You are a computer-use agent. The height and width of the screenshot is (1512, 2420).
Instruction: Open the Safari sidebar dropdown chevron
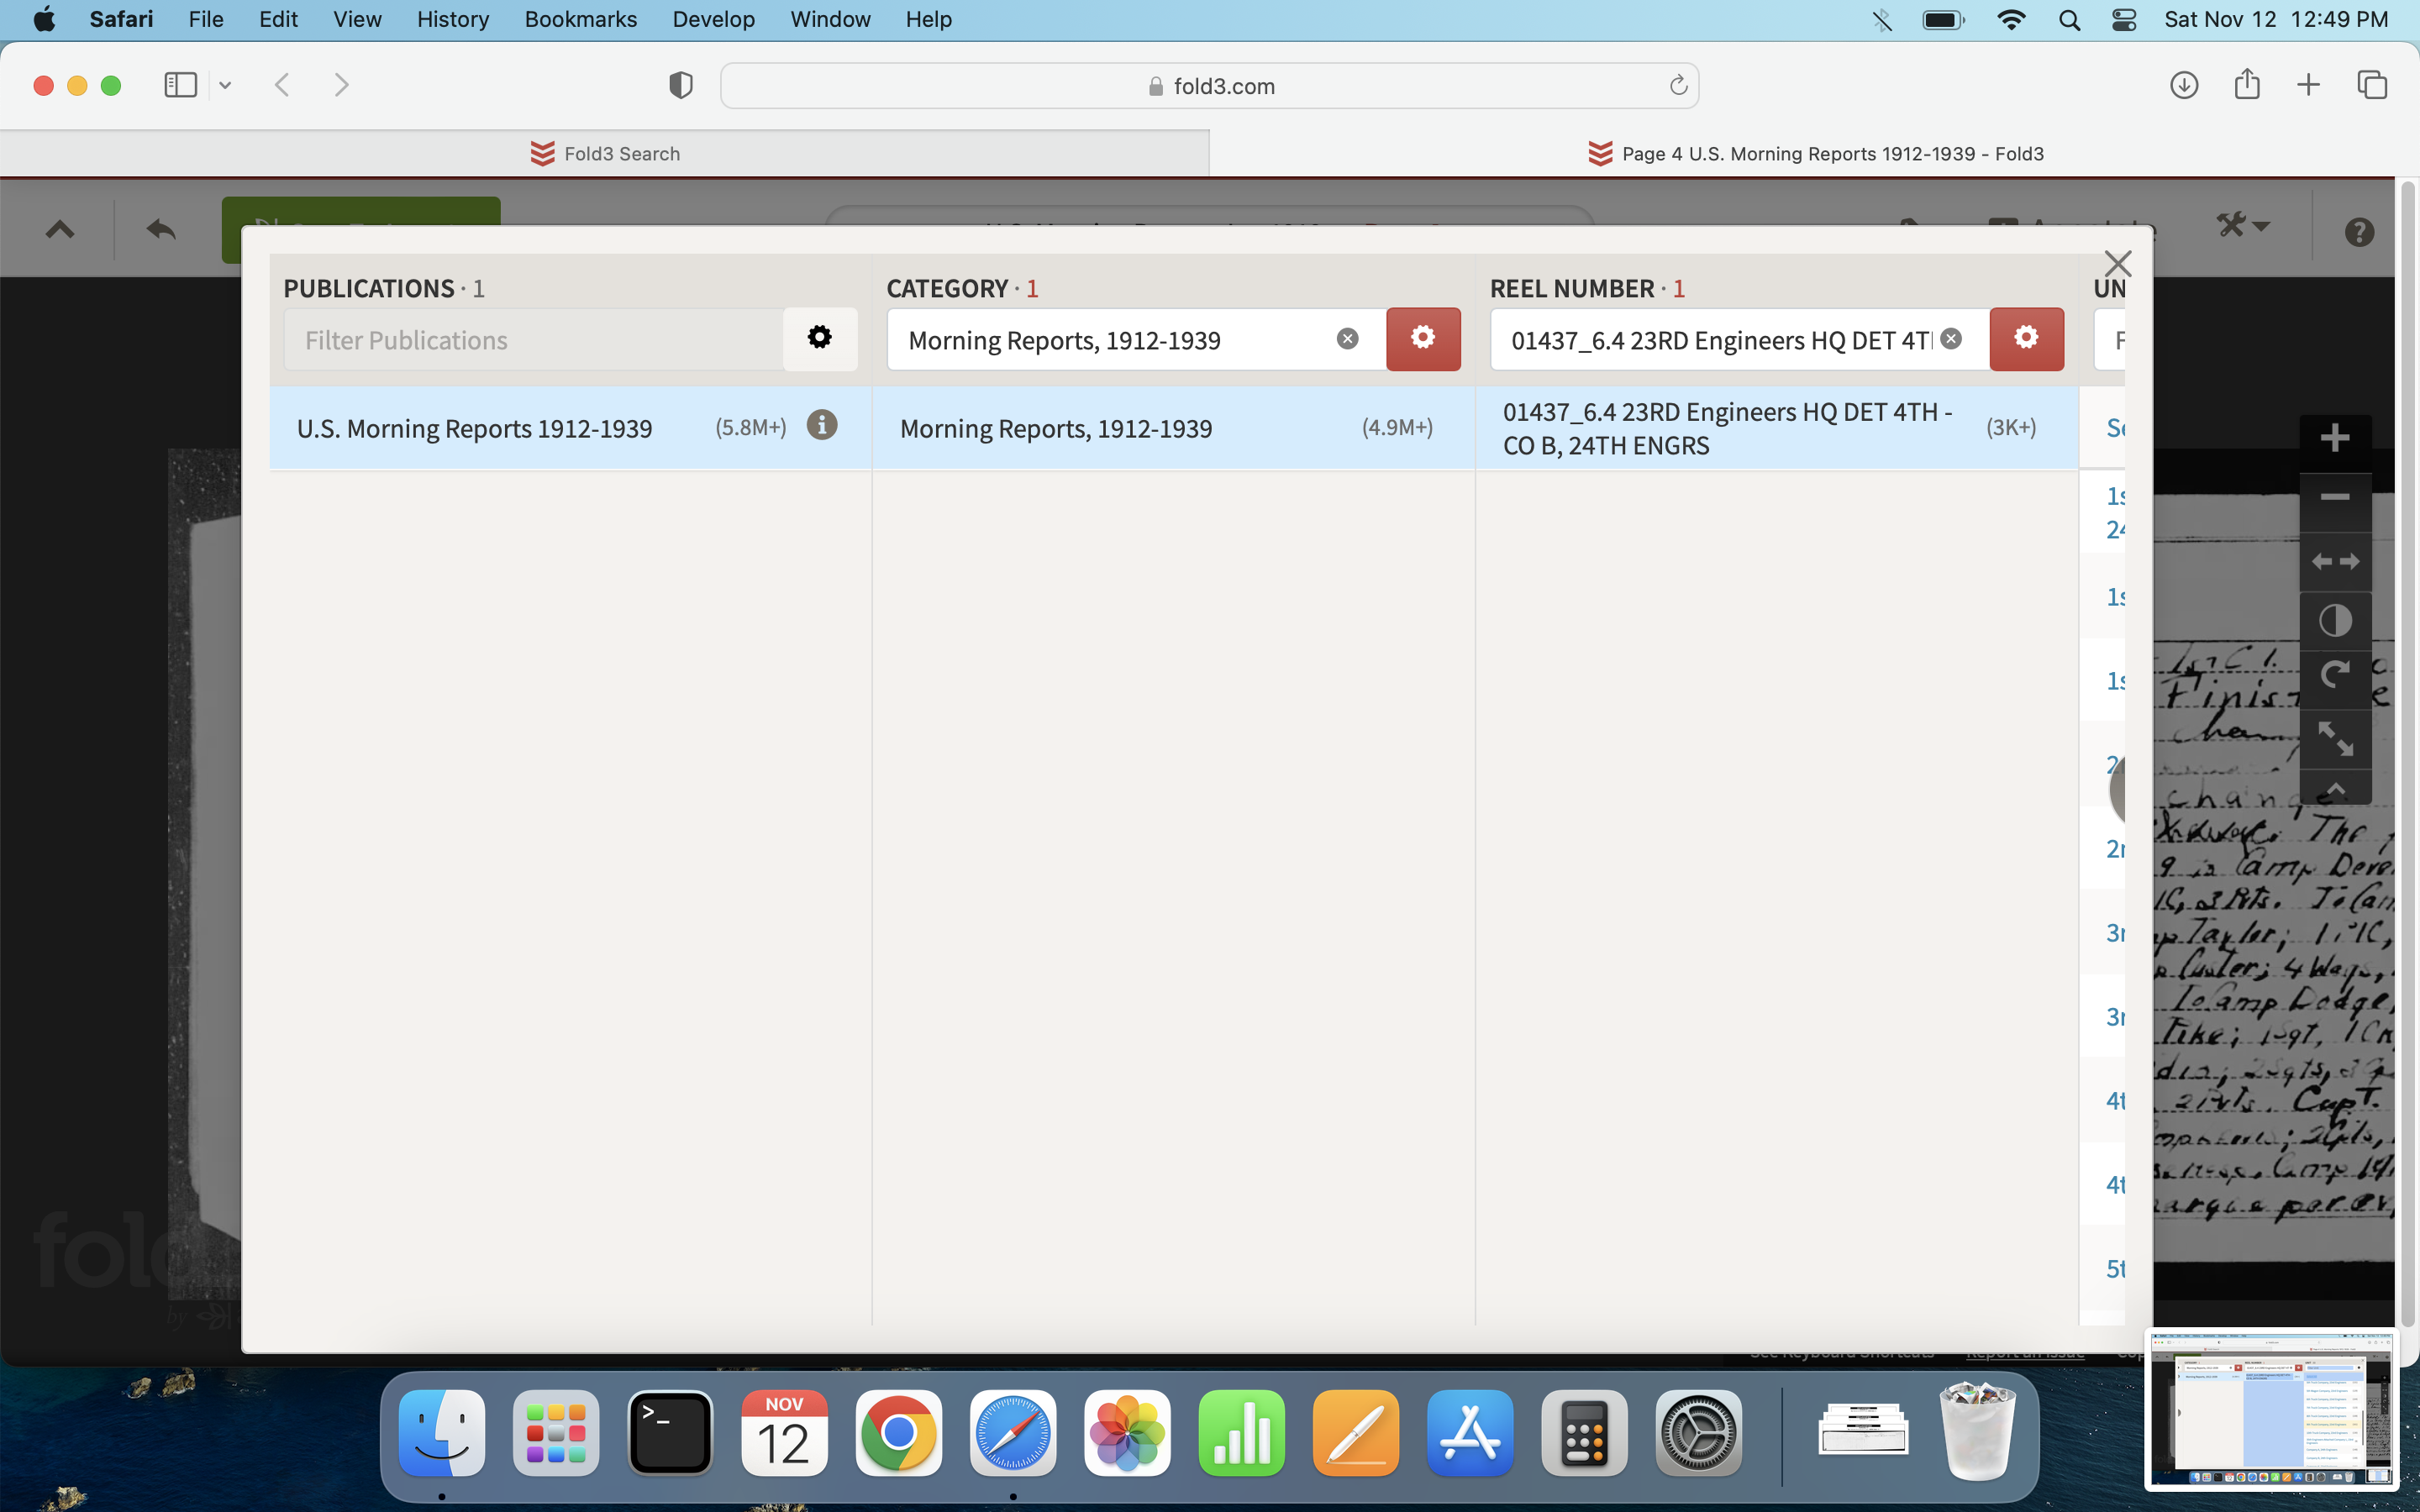coord(225,86)
